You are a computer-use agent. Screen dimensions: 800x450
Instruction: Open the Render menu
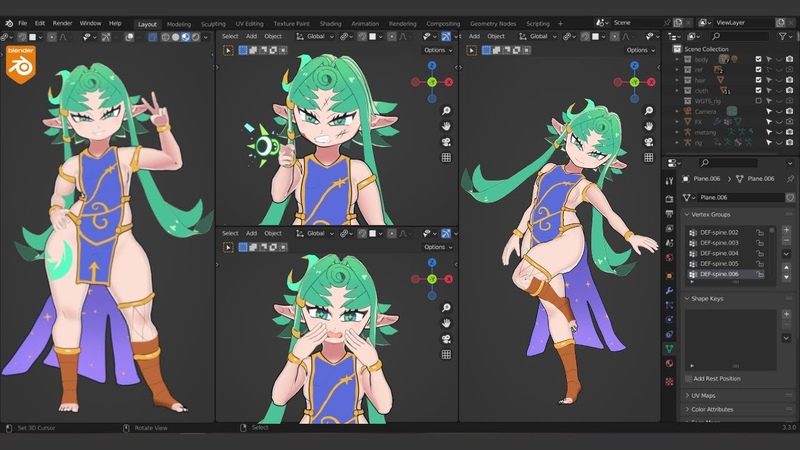(x=62, y=23)
